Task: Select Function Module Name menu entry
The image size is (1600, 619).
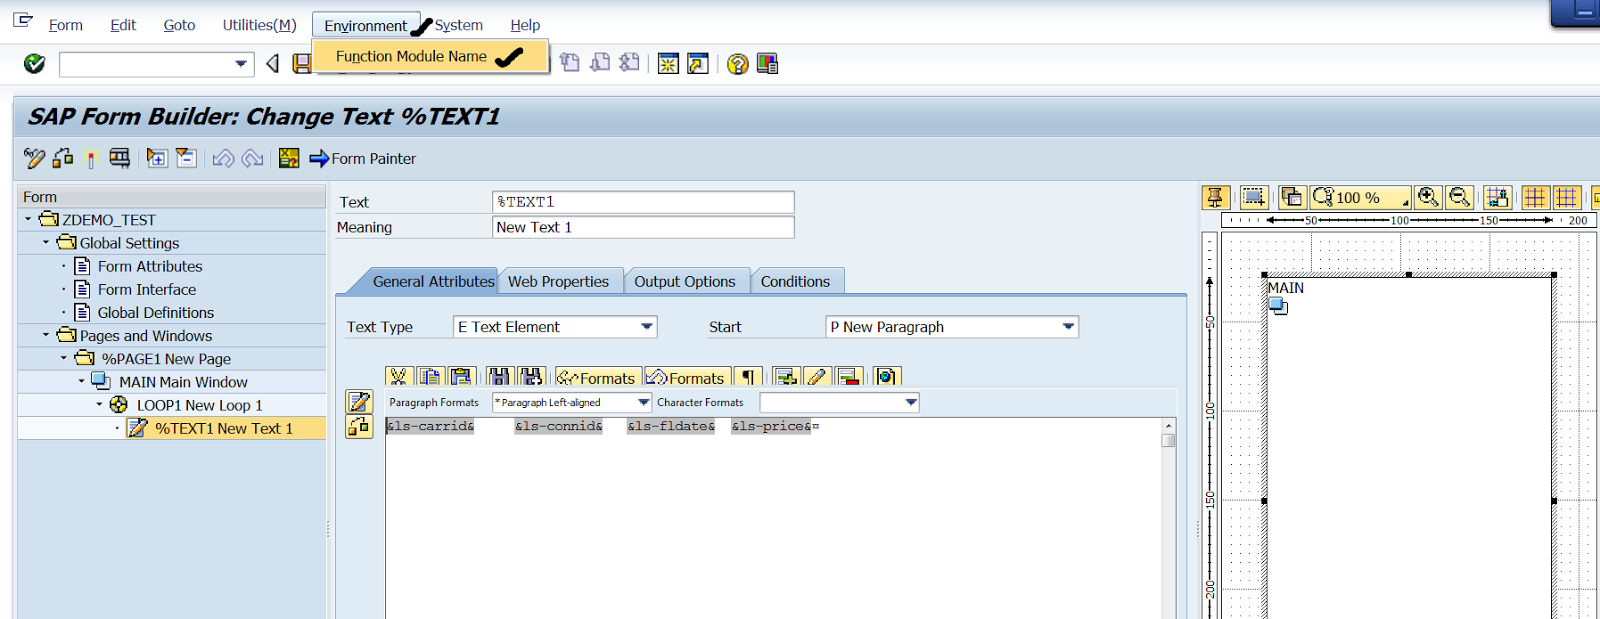Action: tap(430, 56)
